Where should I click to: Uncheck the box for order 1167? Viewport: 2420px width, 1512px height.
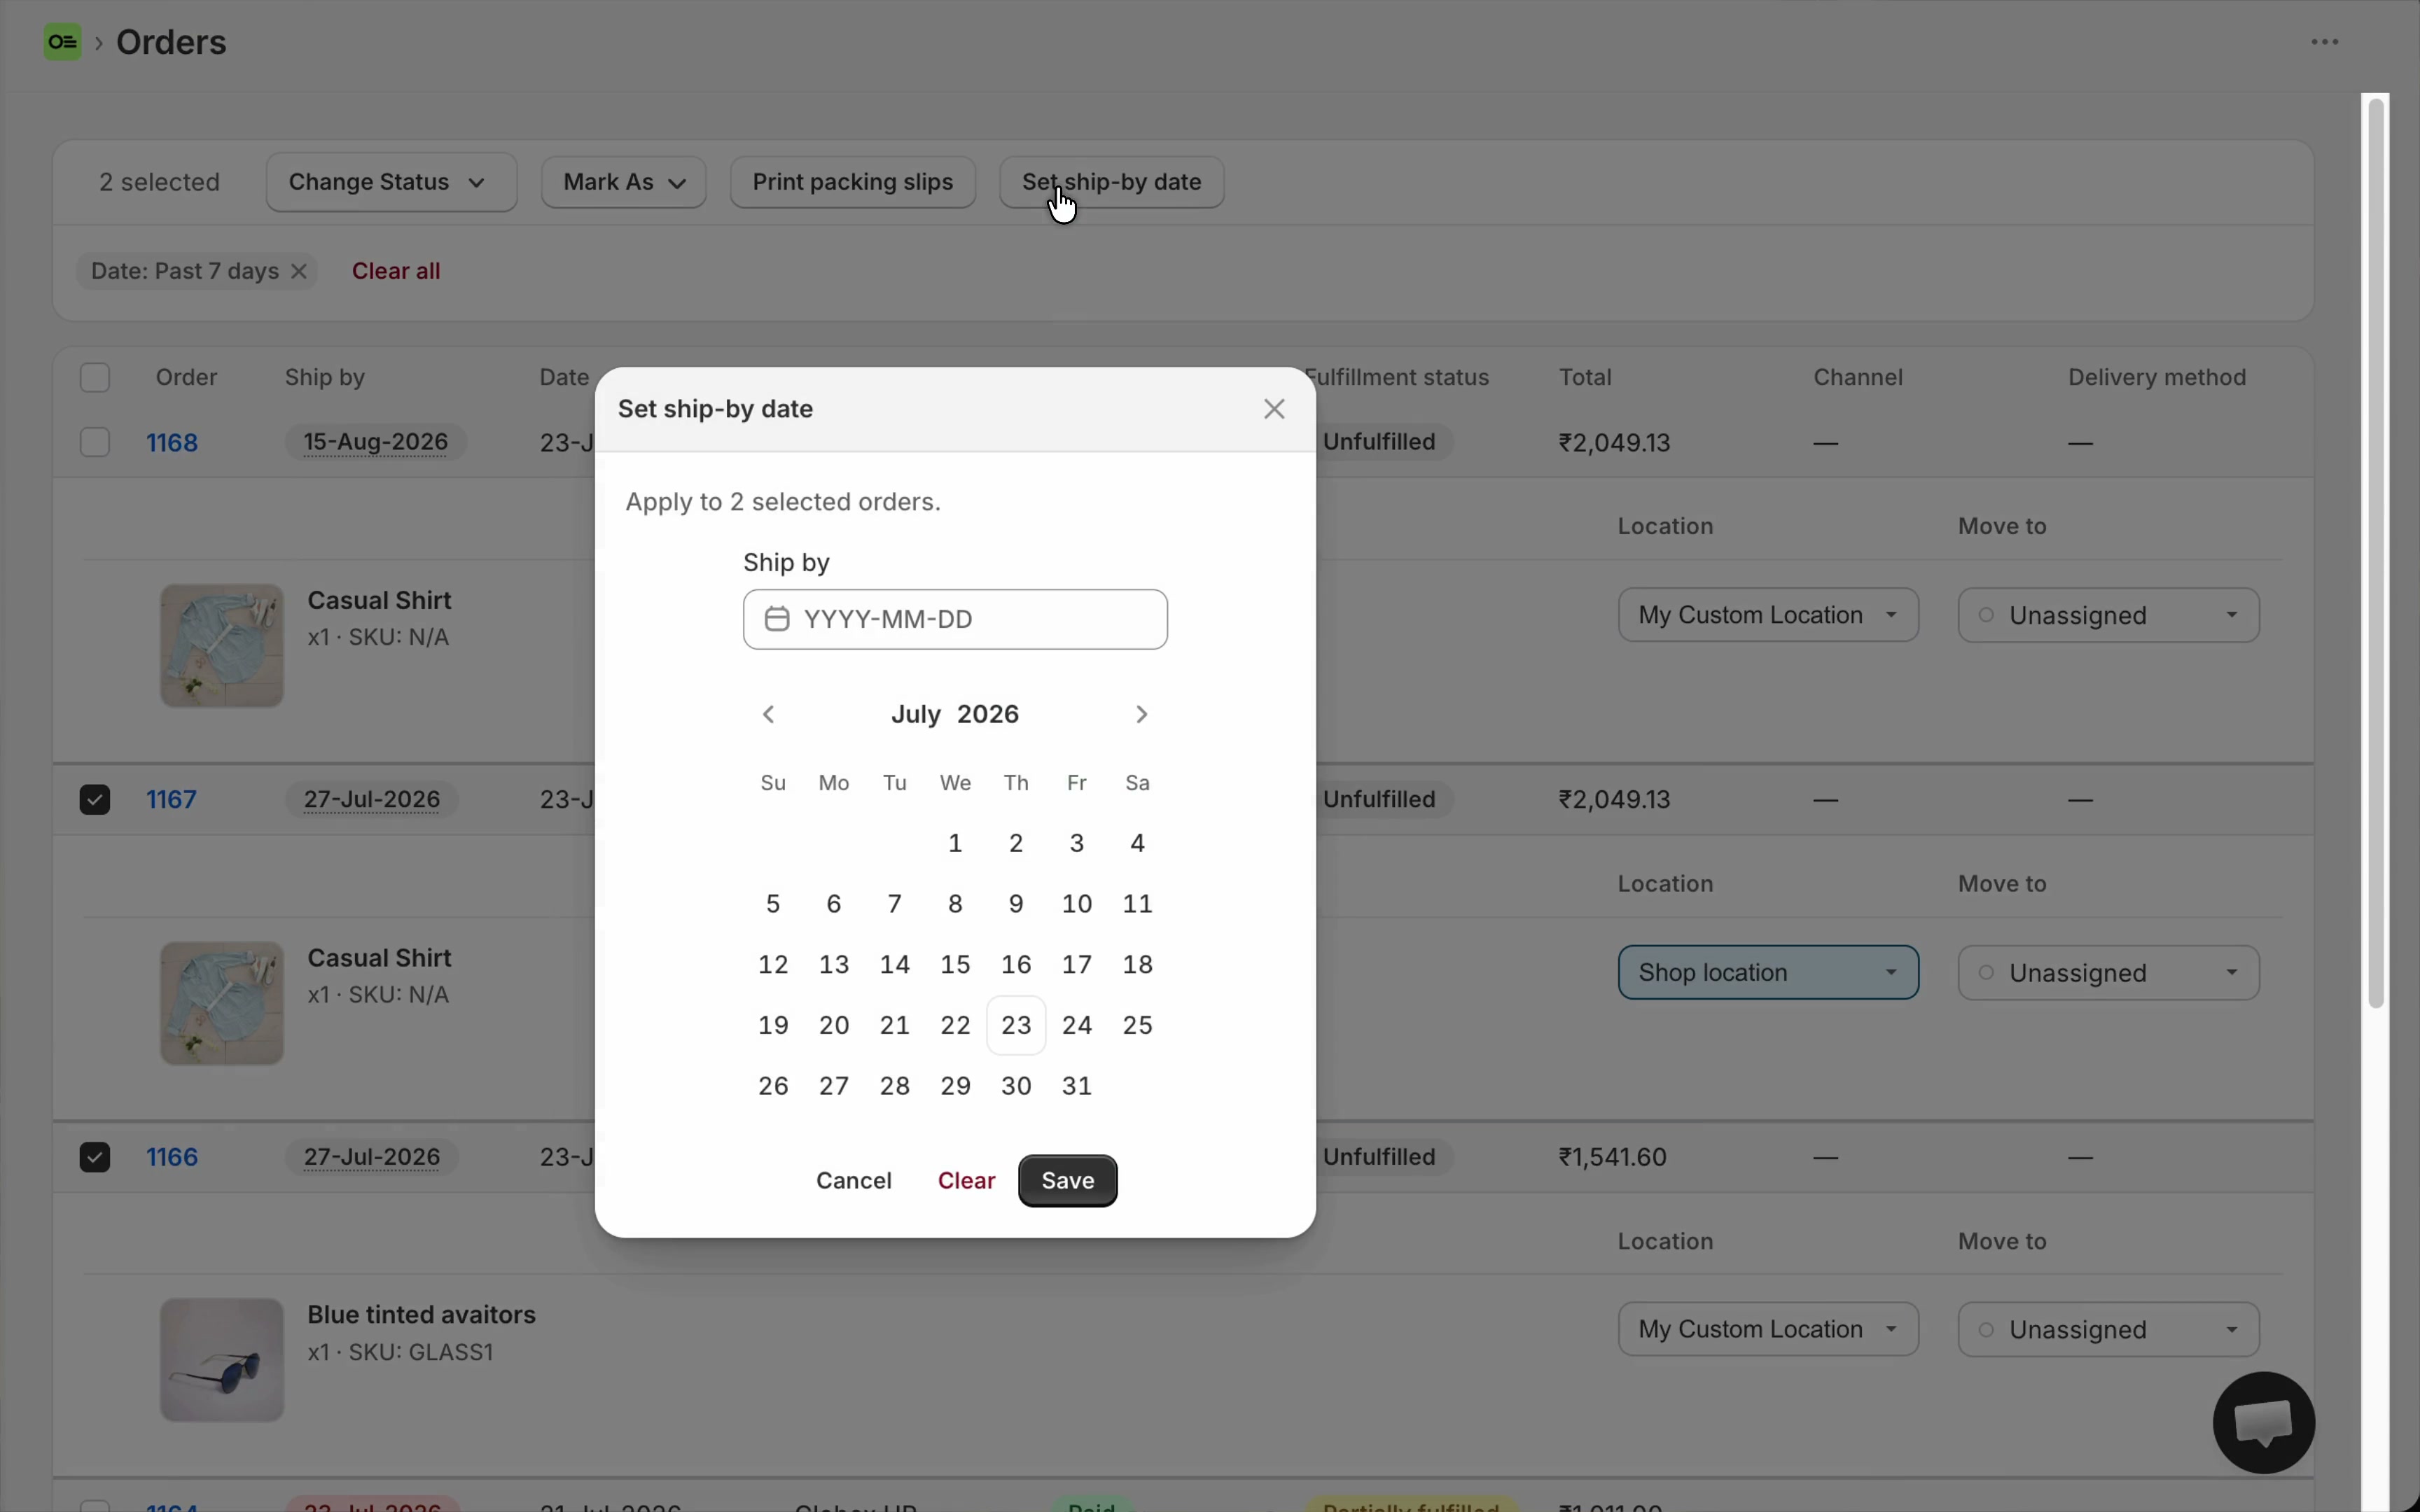click(x=95, y=800)
